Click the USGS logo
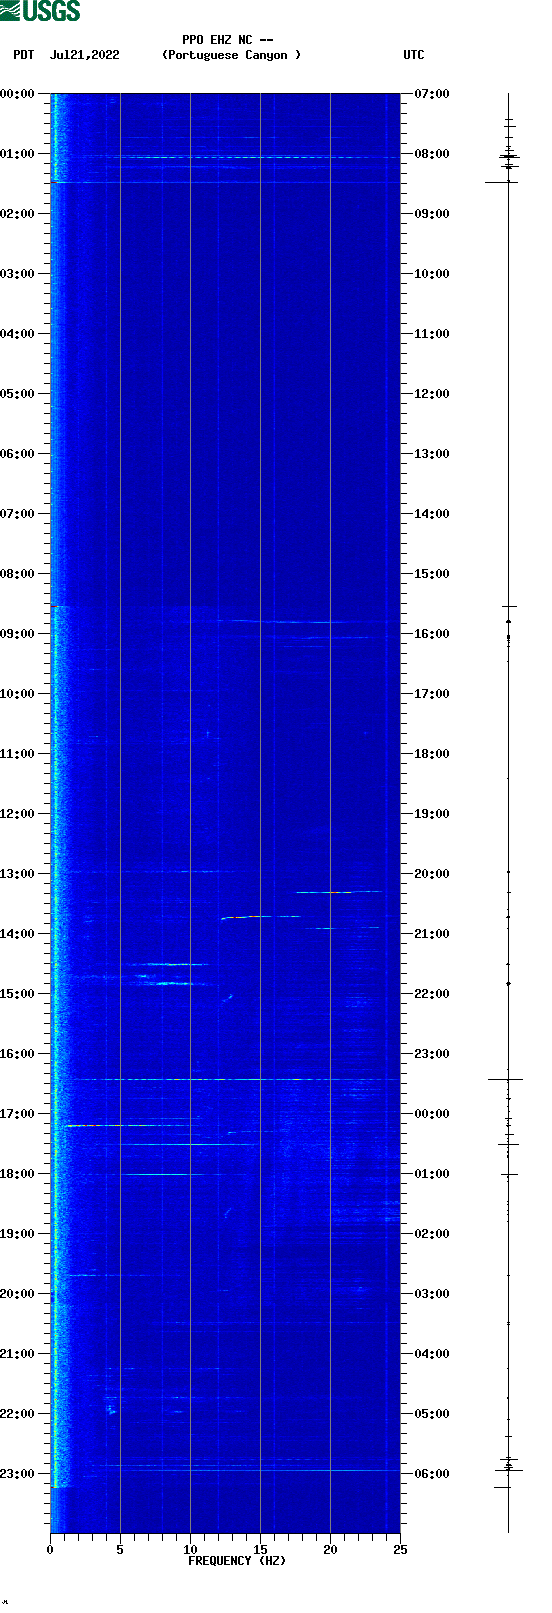The width and height of the screenshot is (552, 1613). [40, 11]
